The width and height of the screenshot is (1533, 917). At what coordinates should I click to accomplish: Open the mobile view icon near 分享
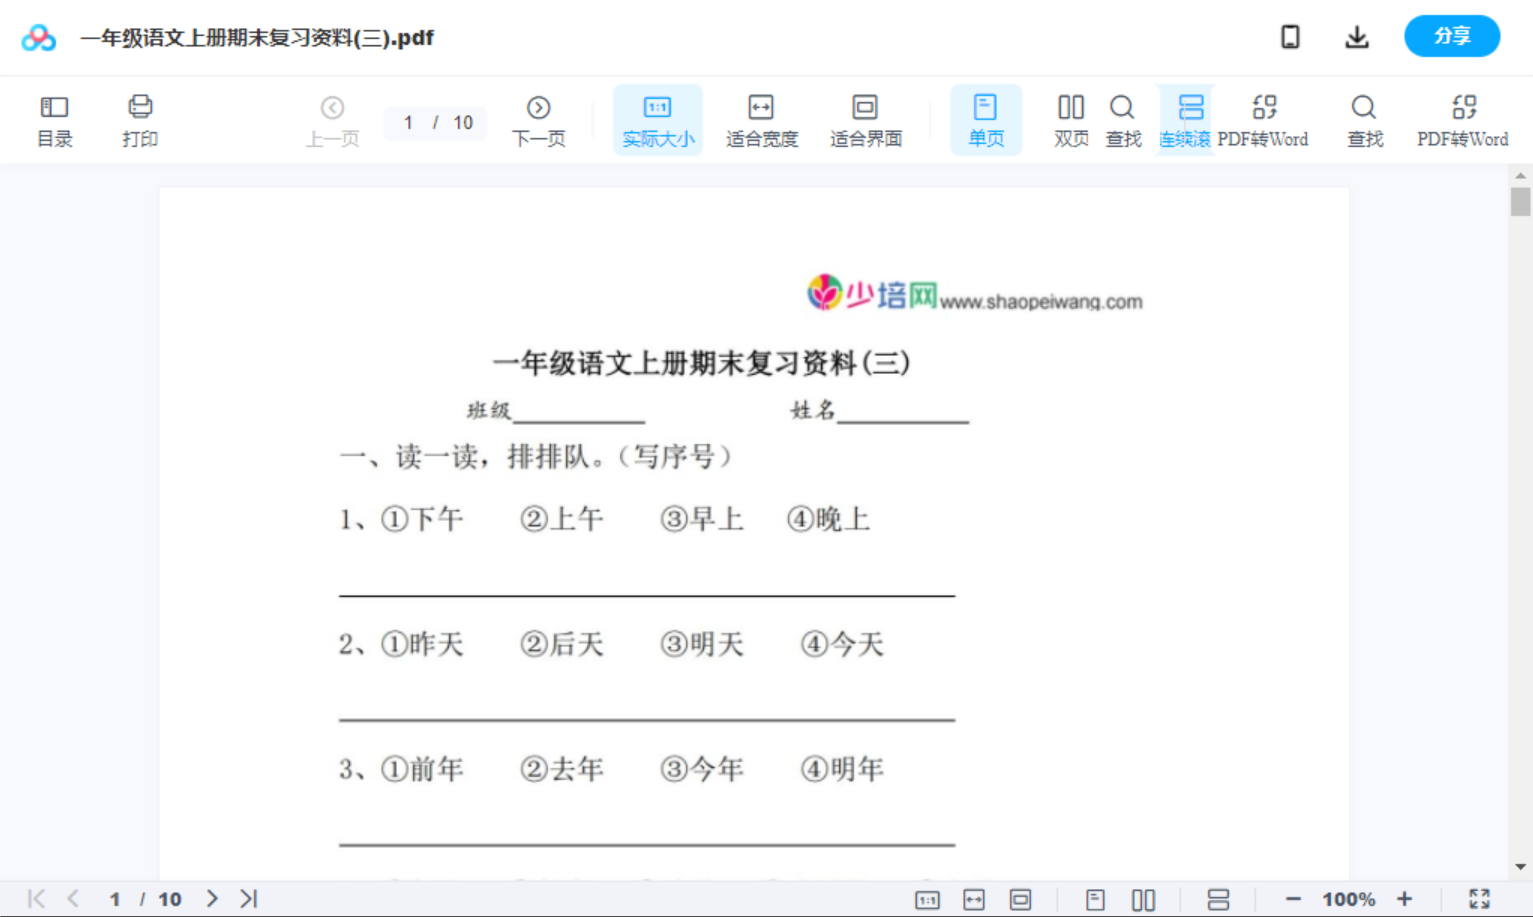point(1290,36)
